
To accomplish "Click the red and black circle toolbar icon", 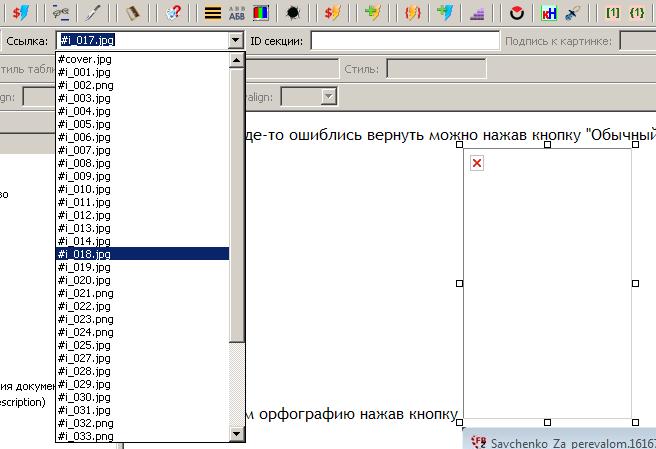I will click(x=516, y=13).
